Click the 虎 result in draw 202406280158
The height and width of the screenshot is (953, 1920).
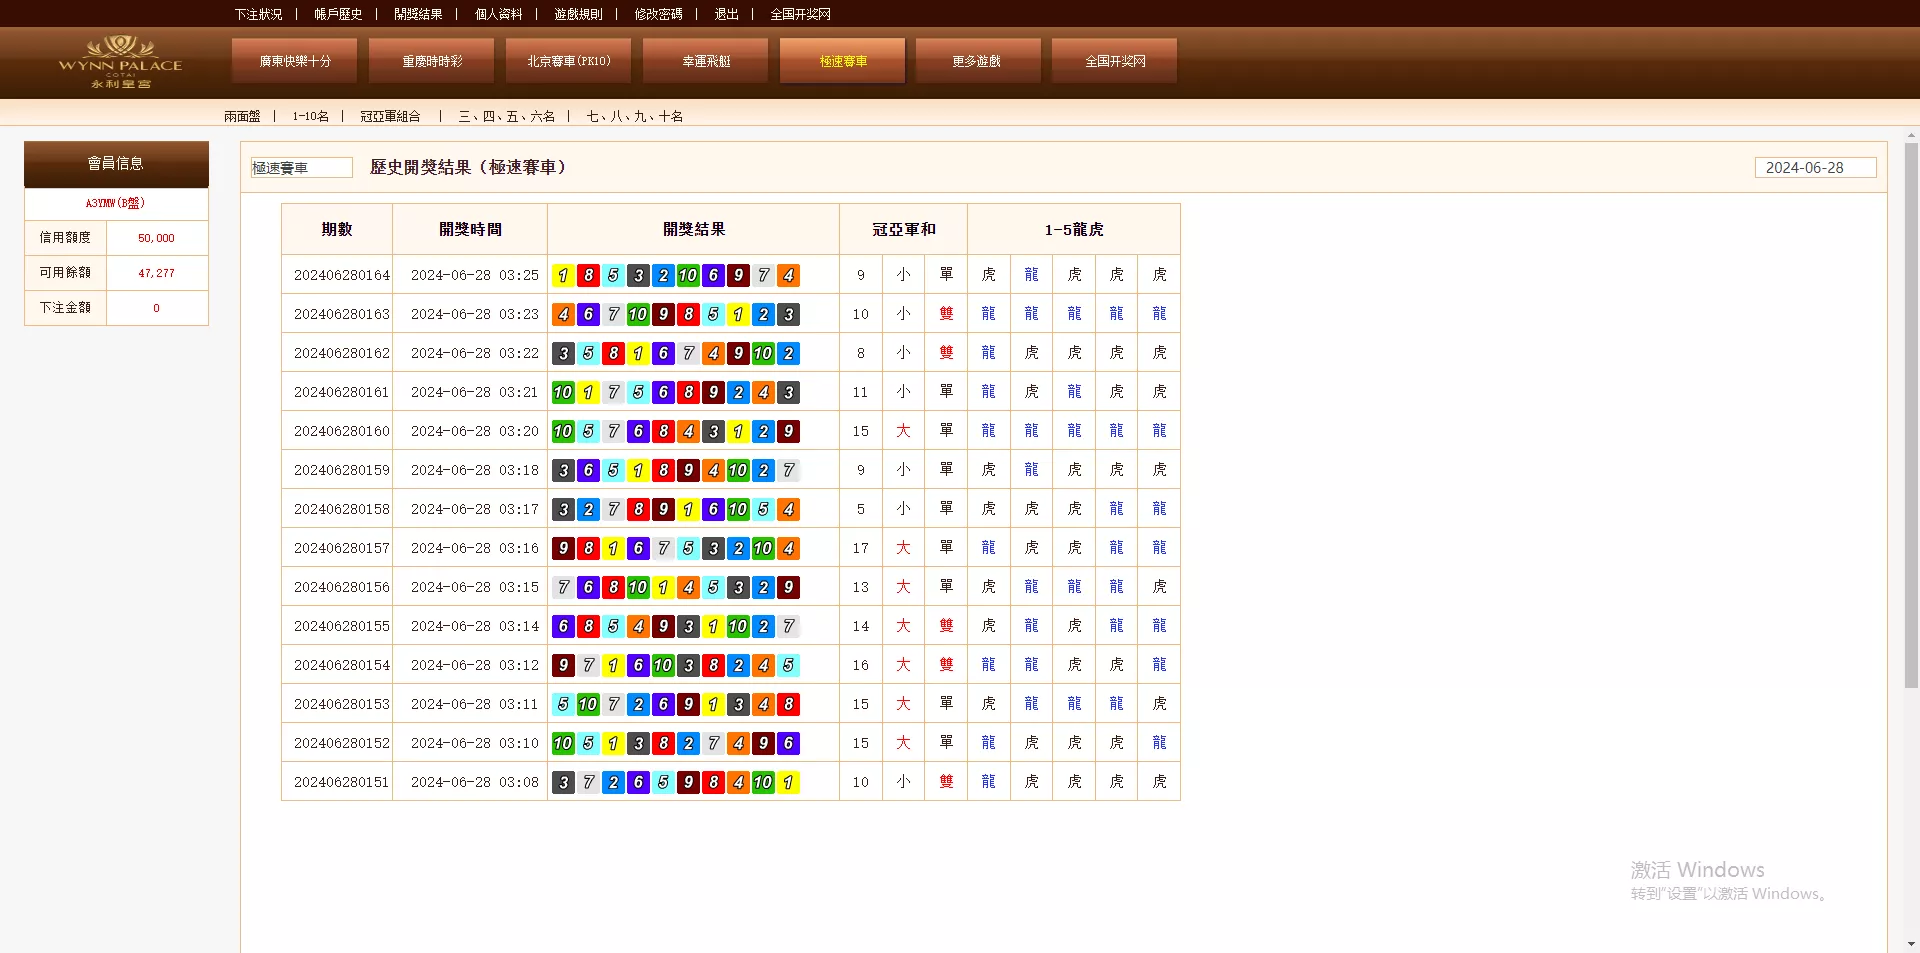click(989, 508)
